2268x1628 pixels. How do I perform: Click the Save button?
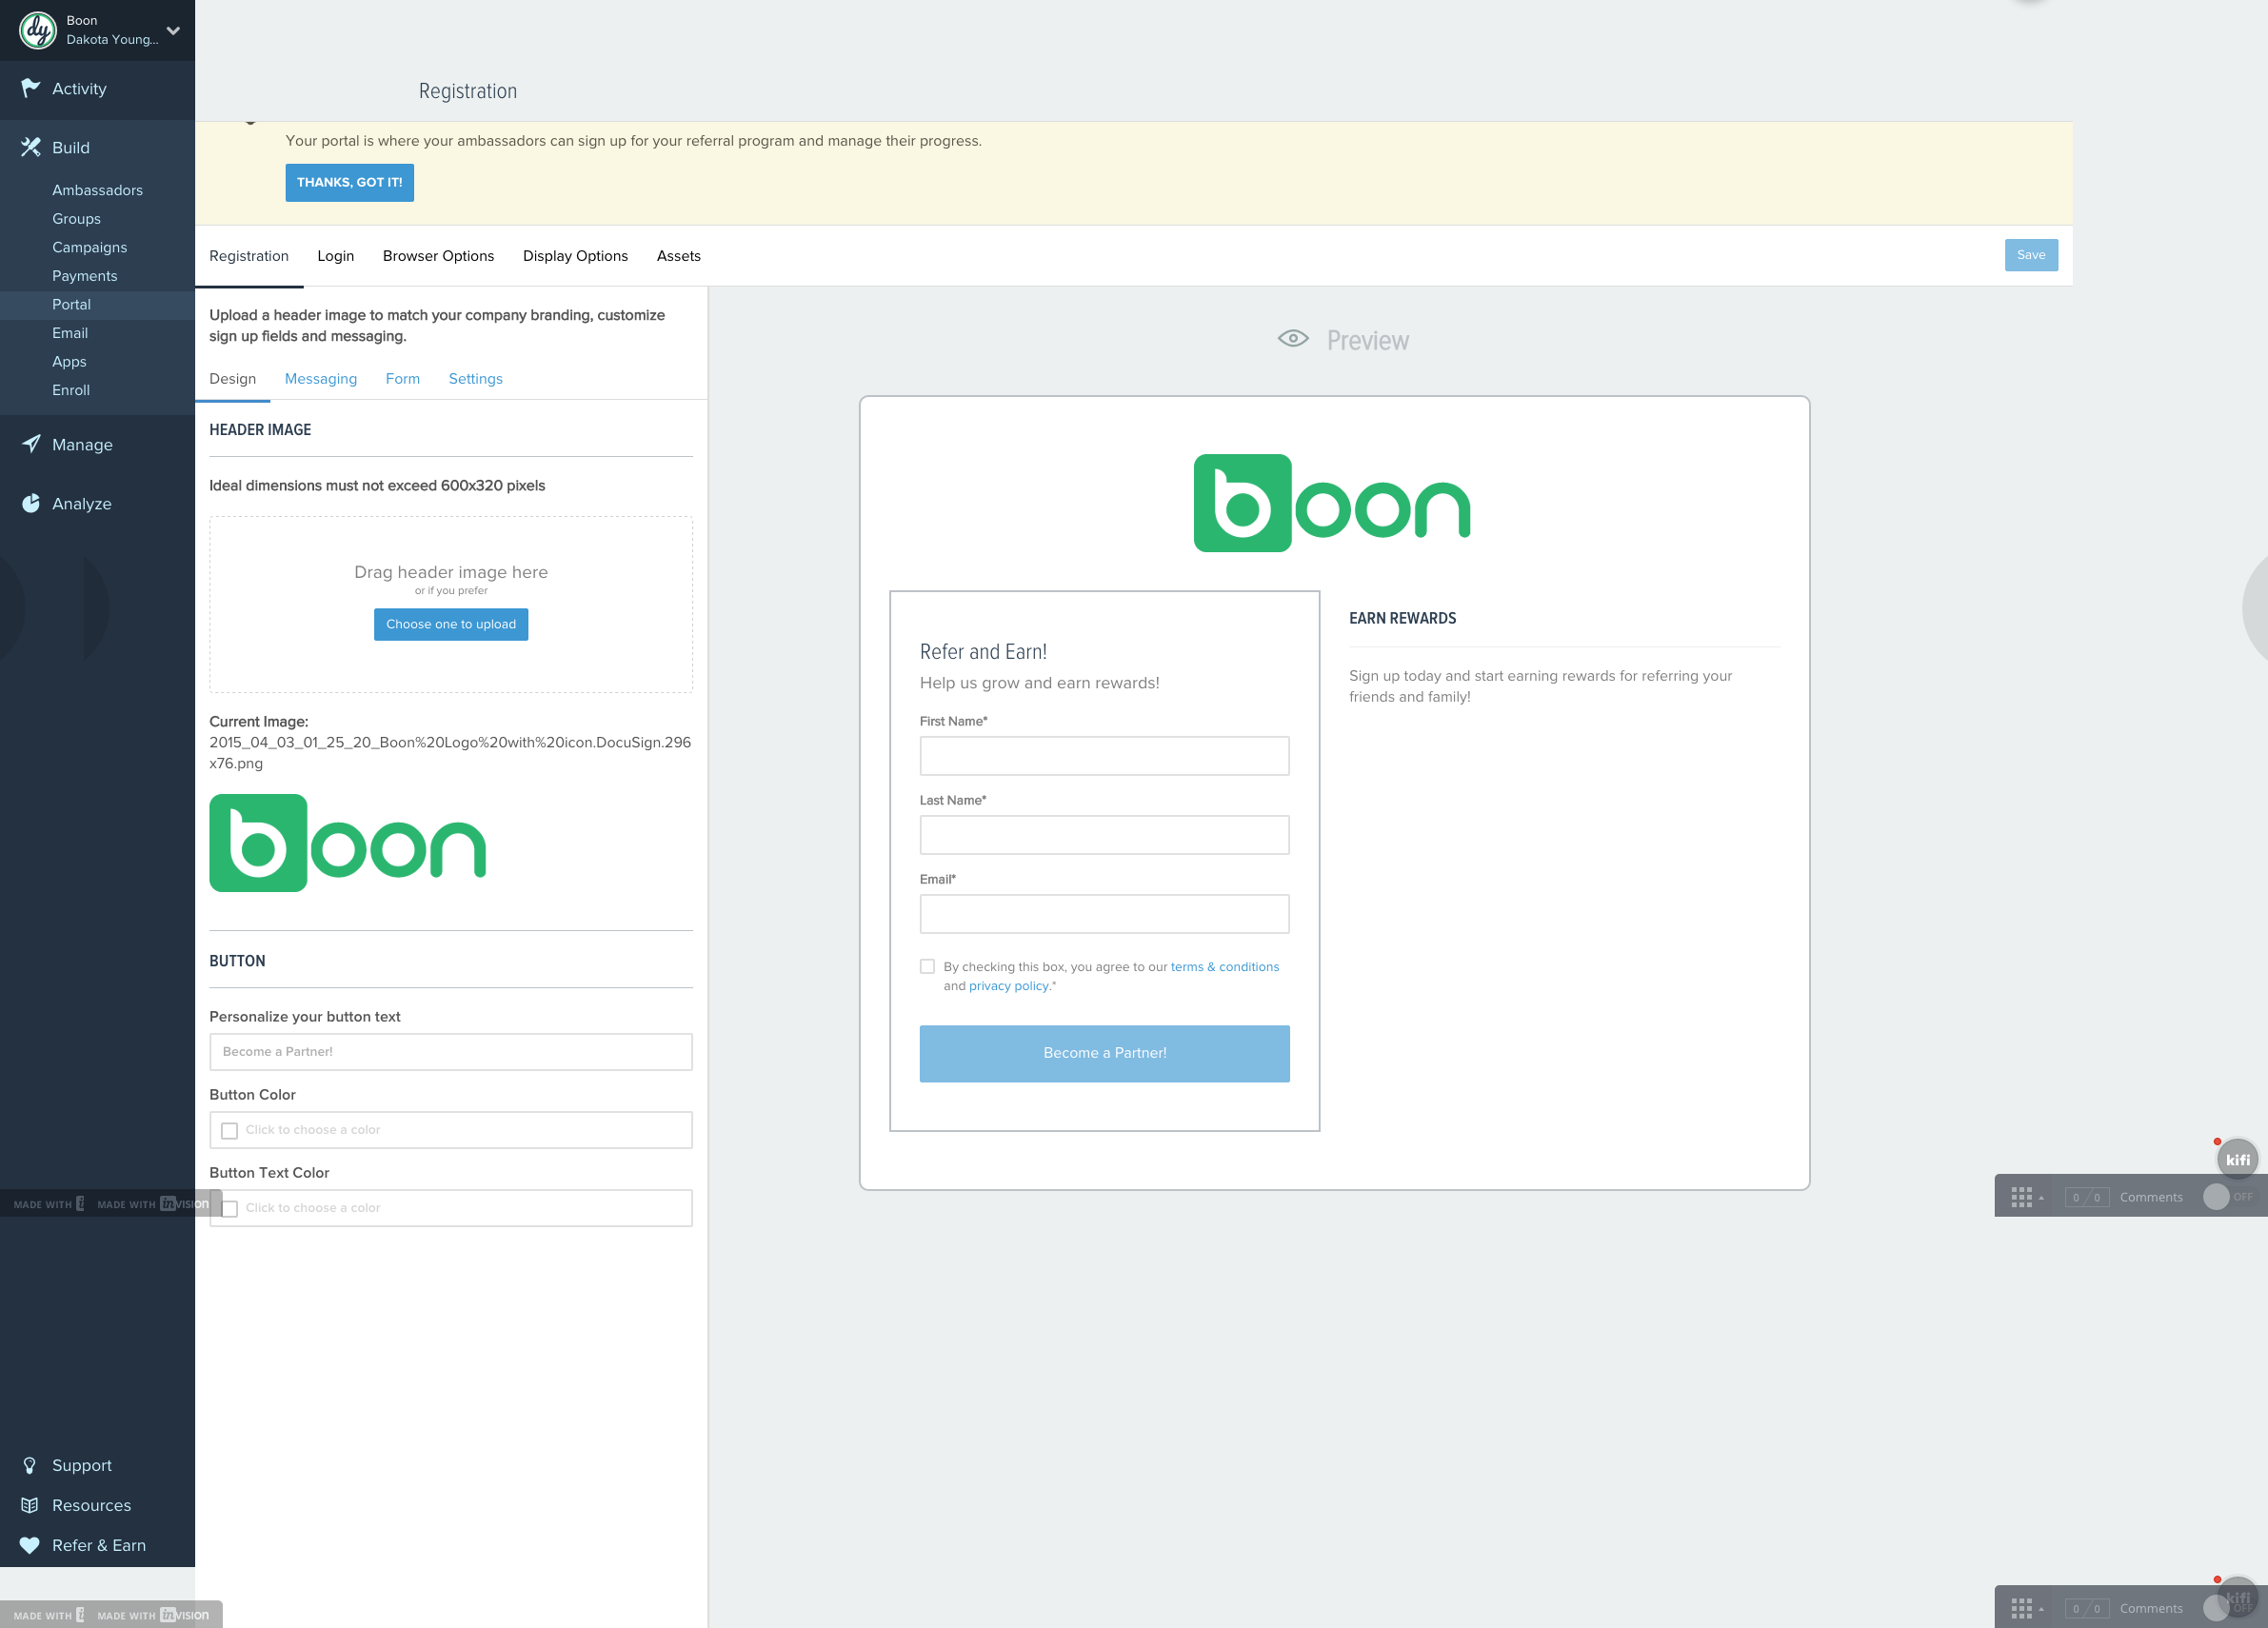(2031, 255)
